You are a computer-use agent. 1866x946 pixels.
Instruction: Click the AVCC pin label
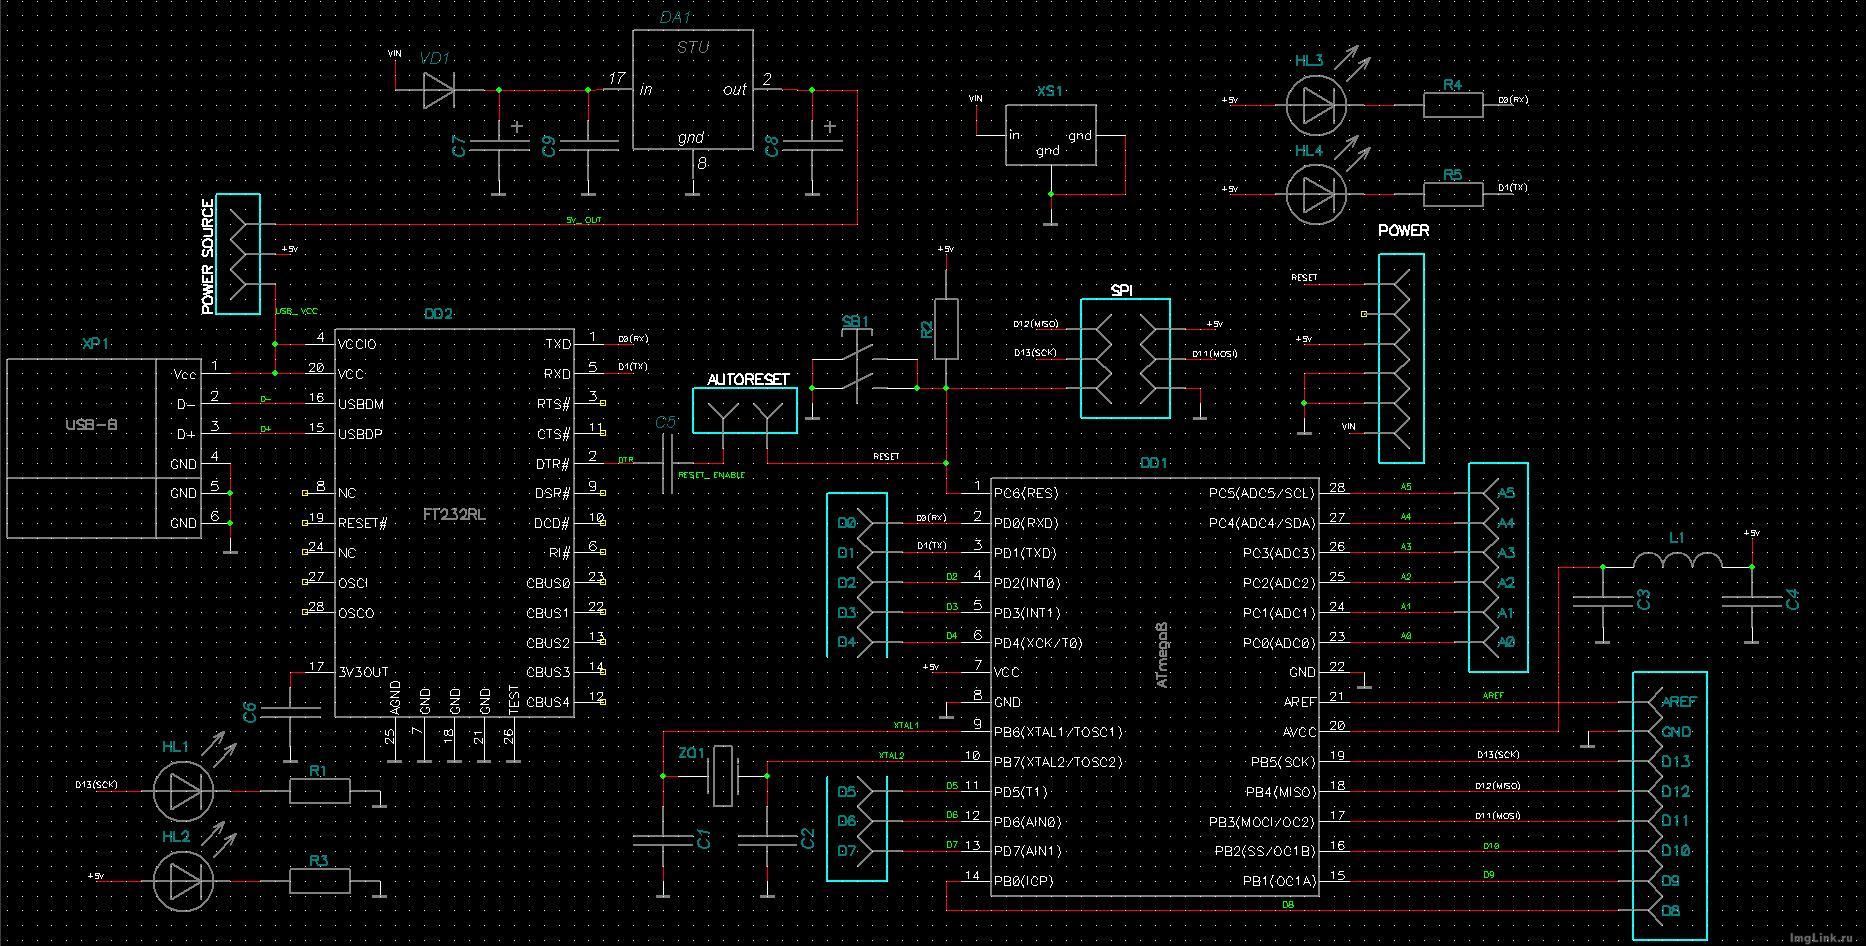click(1300, 732)
